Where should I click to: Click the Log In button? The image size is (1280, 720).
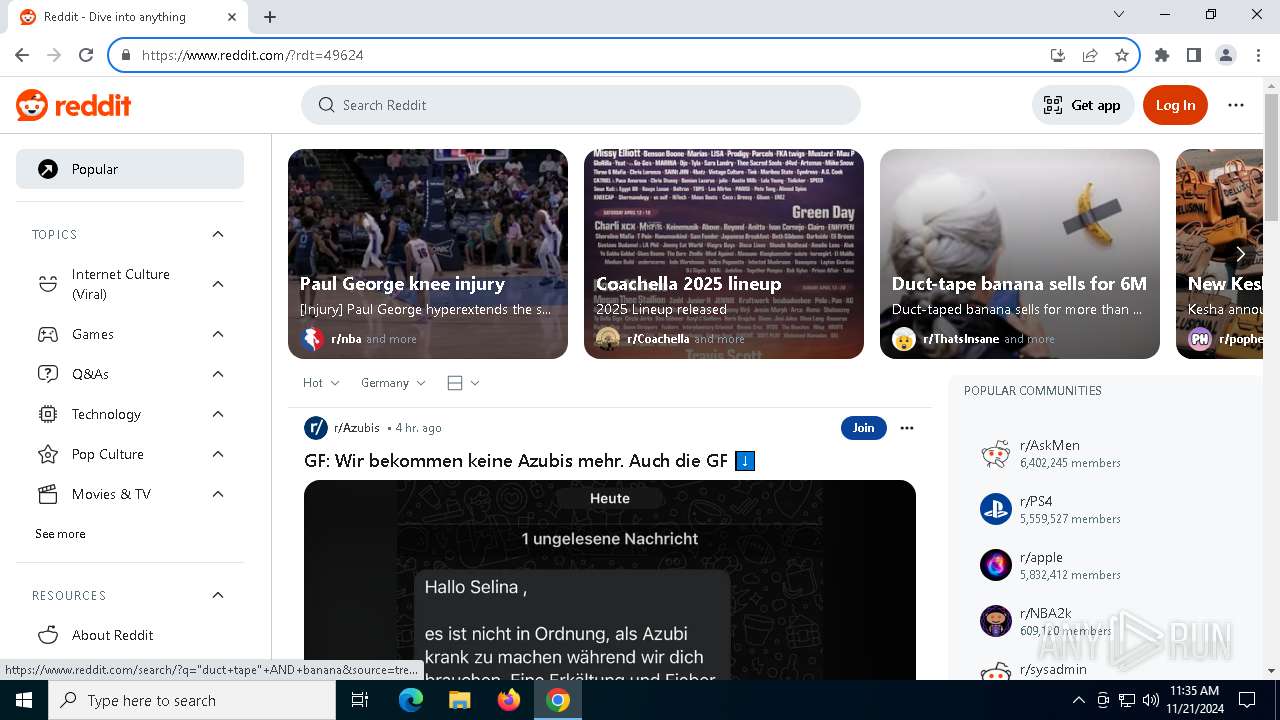pos(1175,105)
